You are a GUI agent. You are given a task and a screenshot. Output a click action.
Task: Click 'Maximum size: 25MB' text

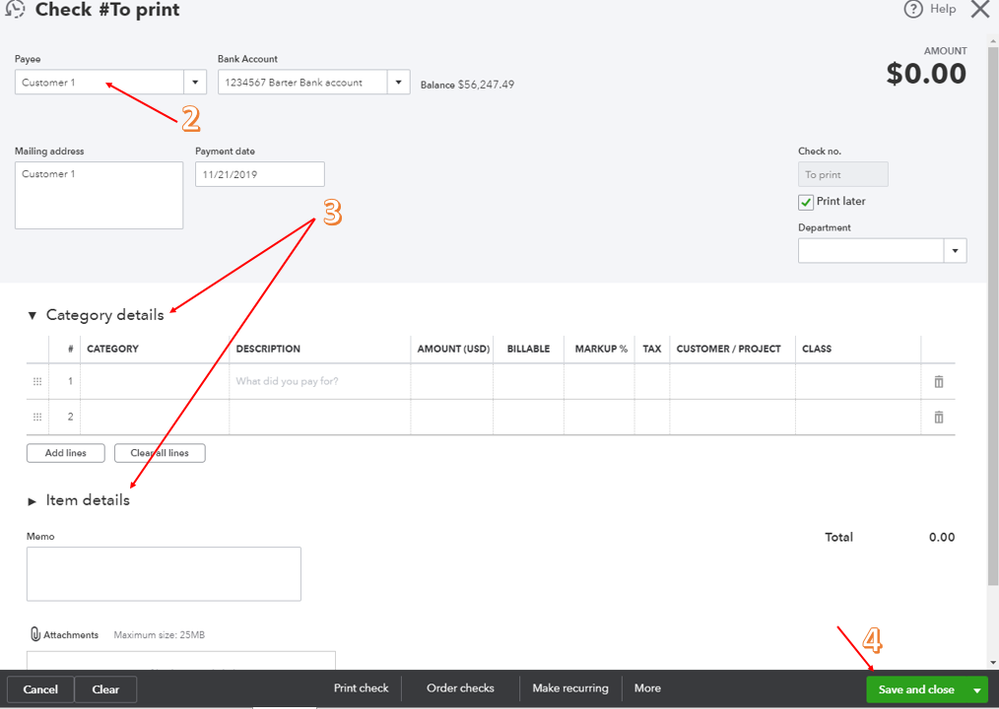click(x=159, y=634)
